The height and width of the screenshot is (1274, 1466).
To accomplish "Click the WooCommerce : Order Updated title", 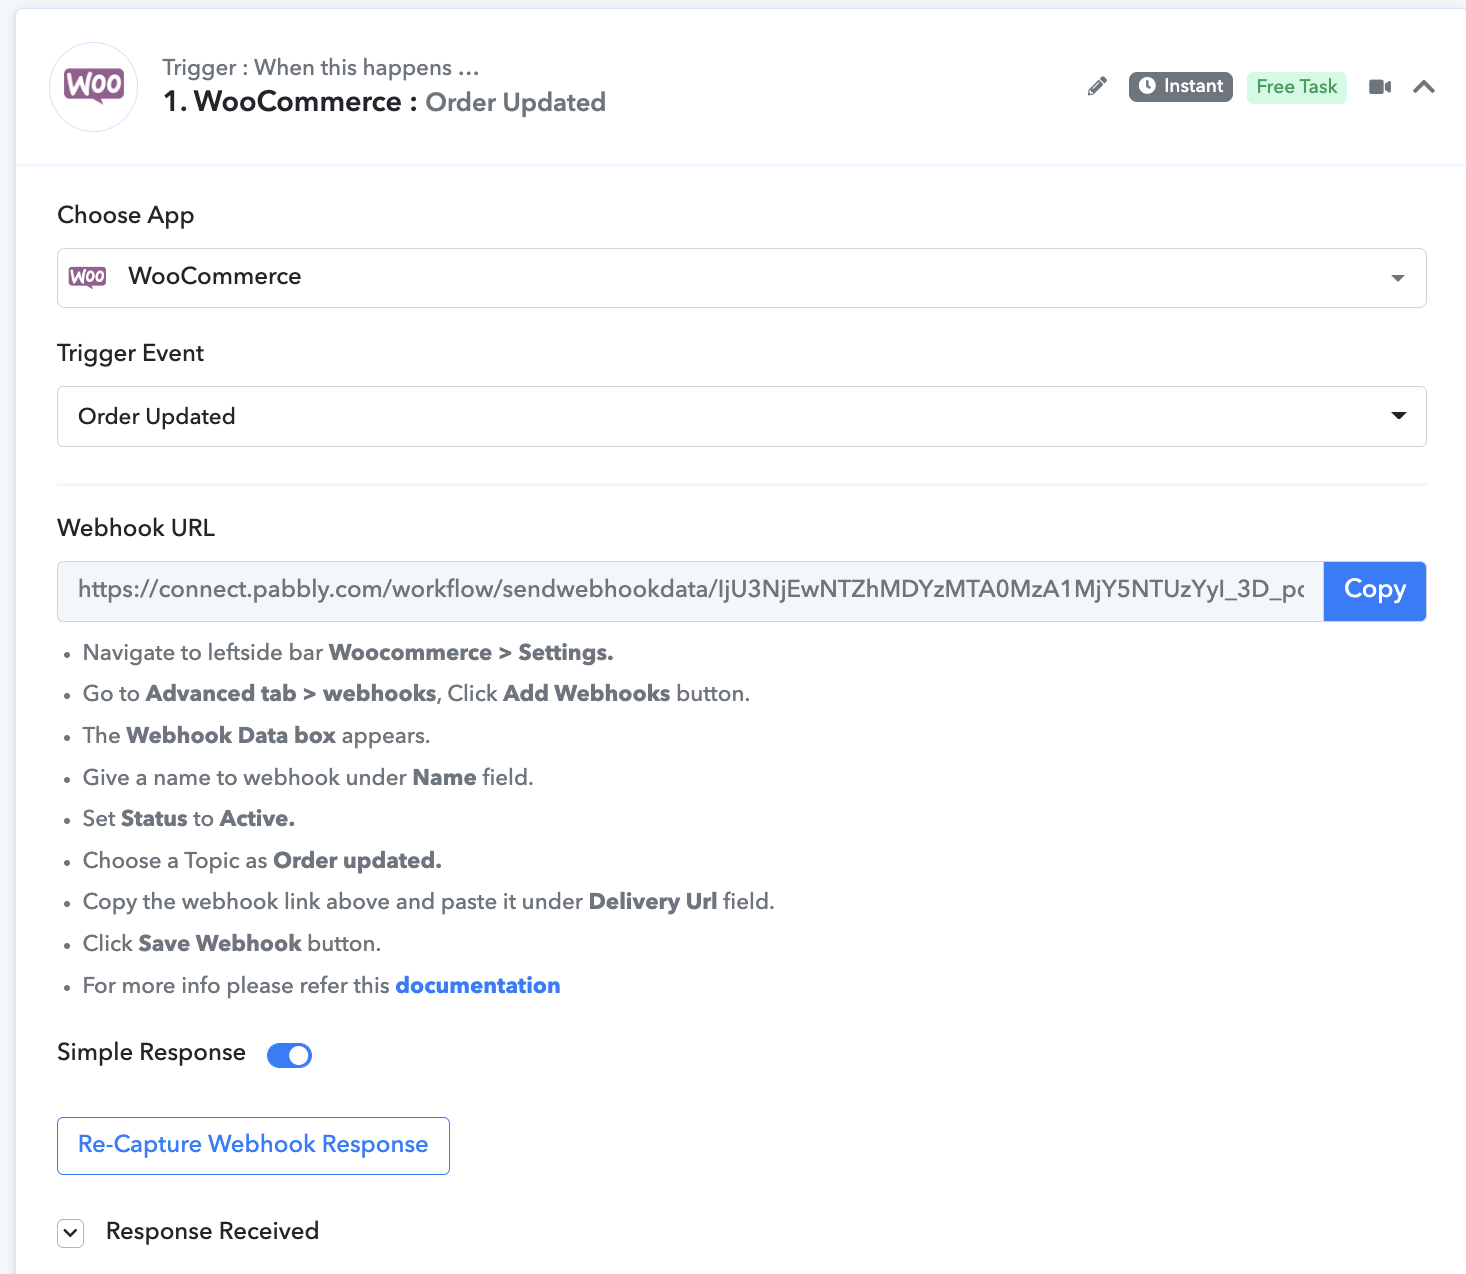I will point(385,102).
